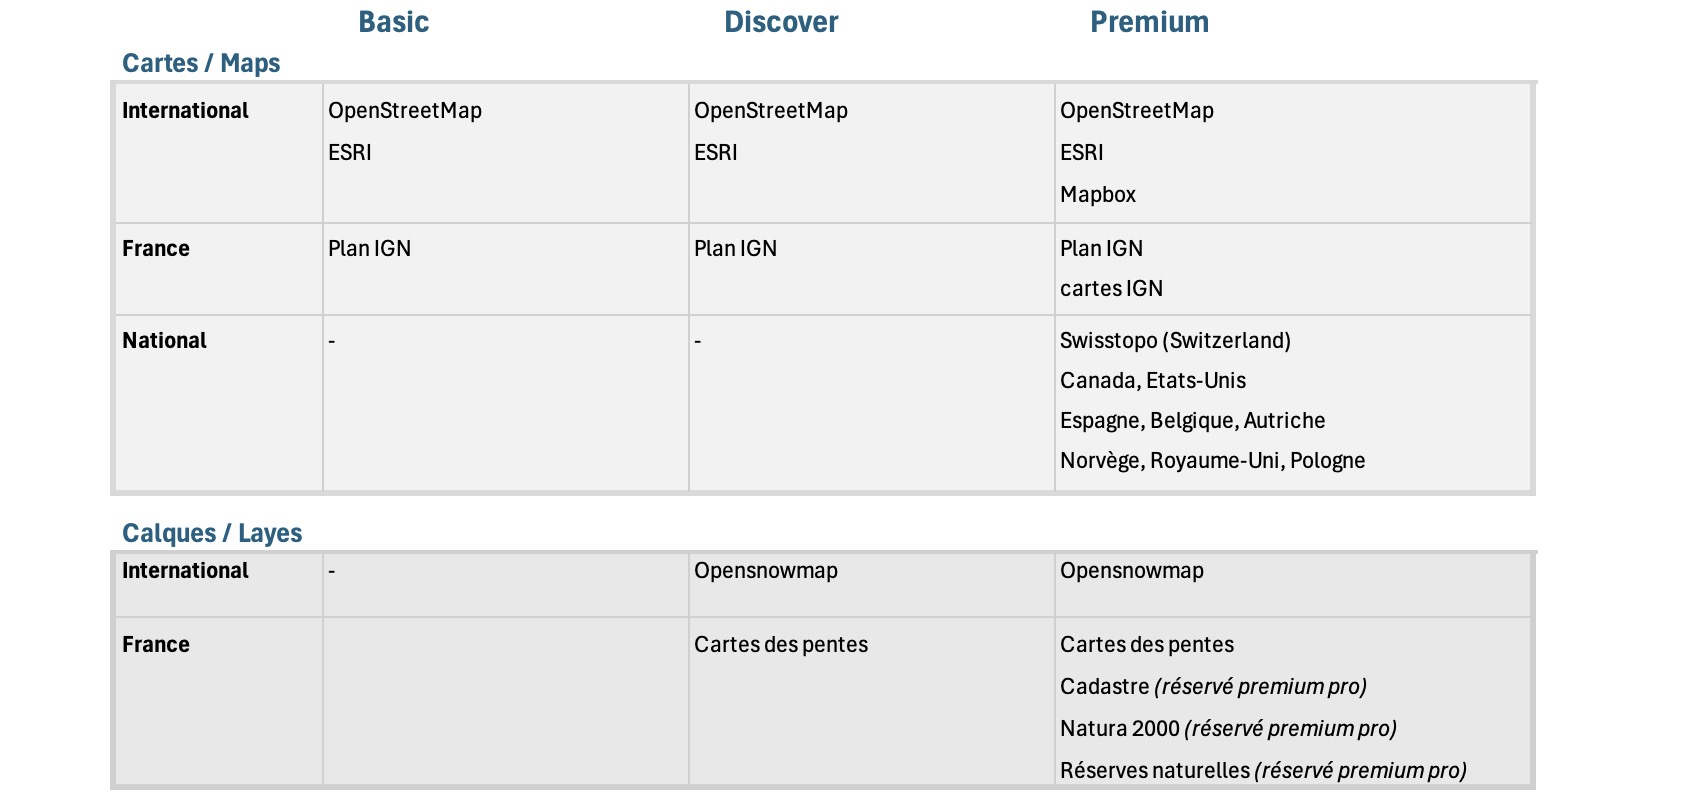The image size is (1694, 812).
Task: Click the Basic plan column header
Action: pyautogui.click(x=393, y=22)
